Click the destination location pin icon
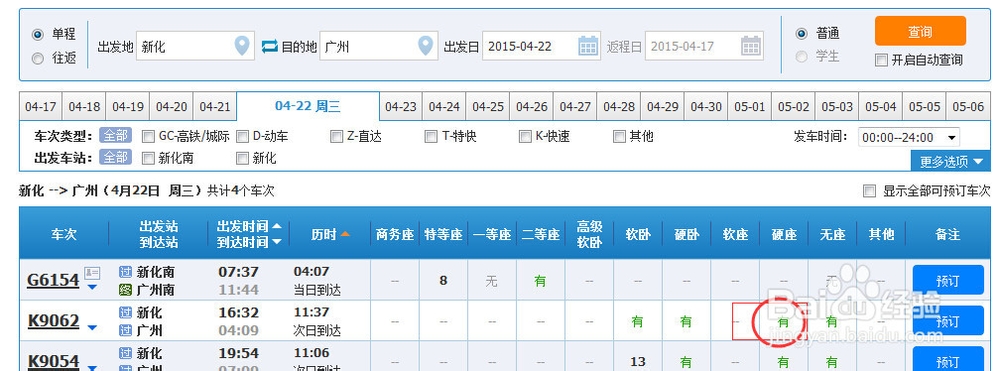Screen dimensions: 1000x371 (425, 46)
